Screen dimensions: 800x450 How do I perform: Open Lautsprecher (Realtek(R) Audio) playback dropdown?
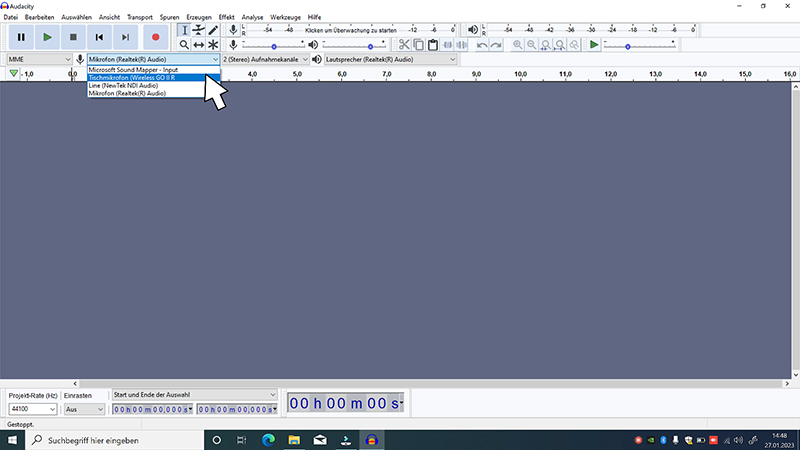point(390,59)
